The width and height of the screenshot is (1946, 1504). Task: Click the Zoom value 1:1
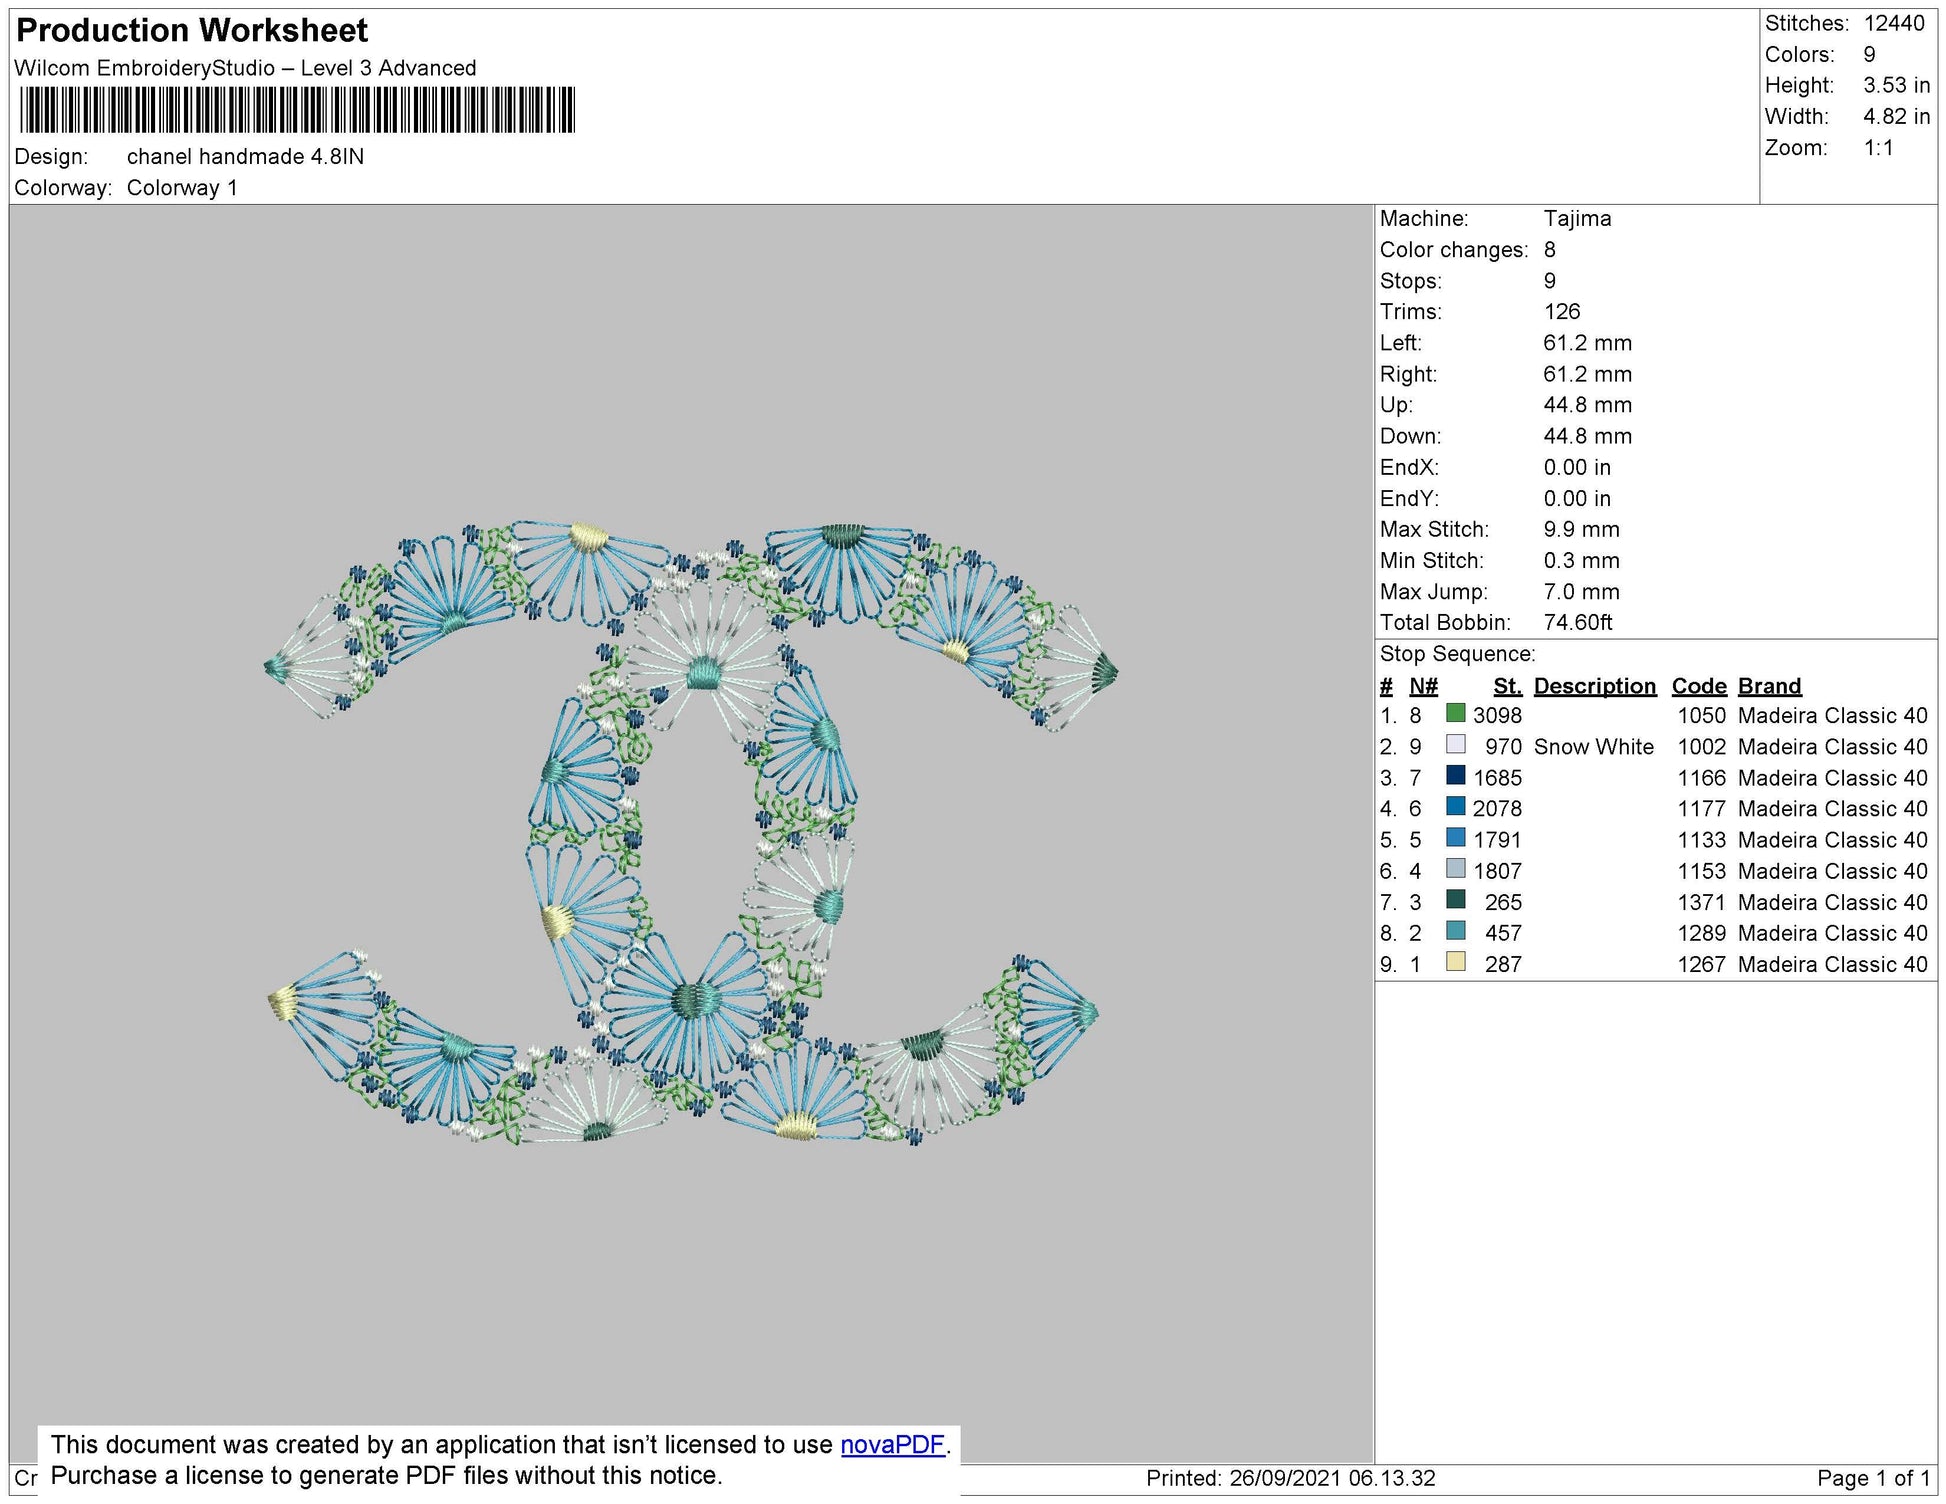coord(1878,148)
